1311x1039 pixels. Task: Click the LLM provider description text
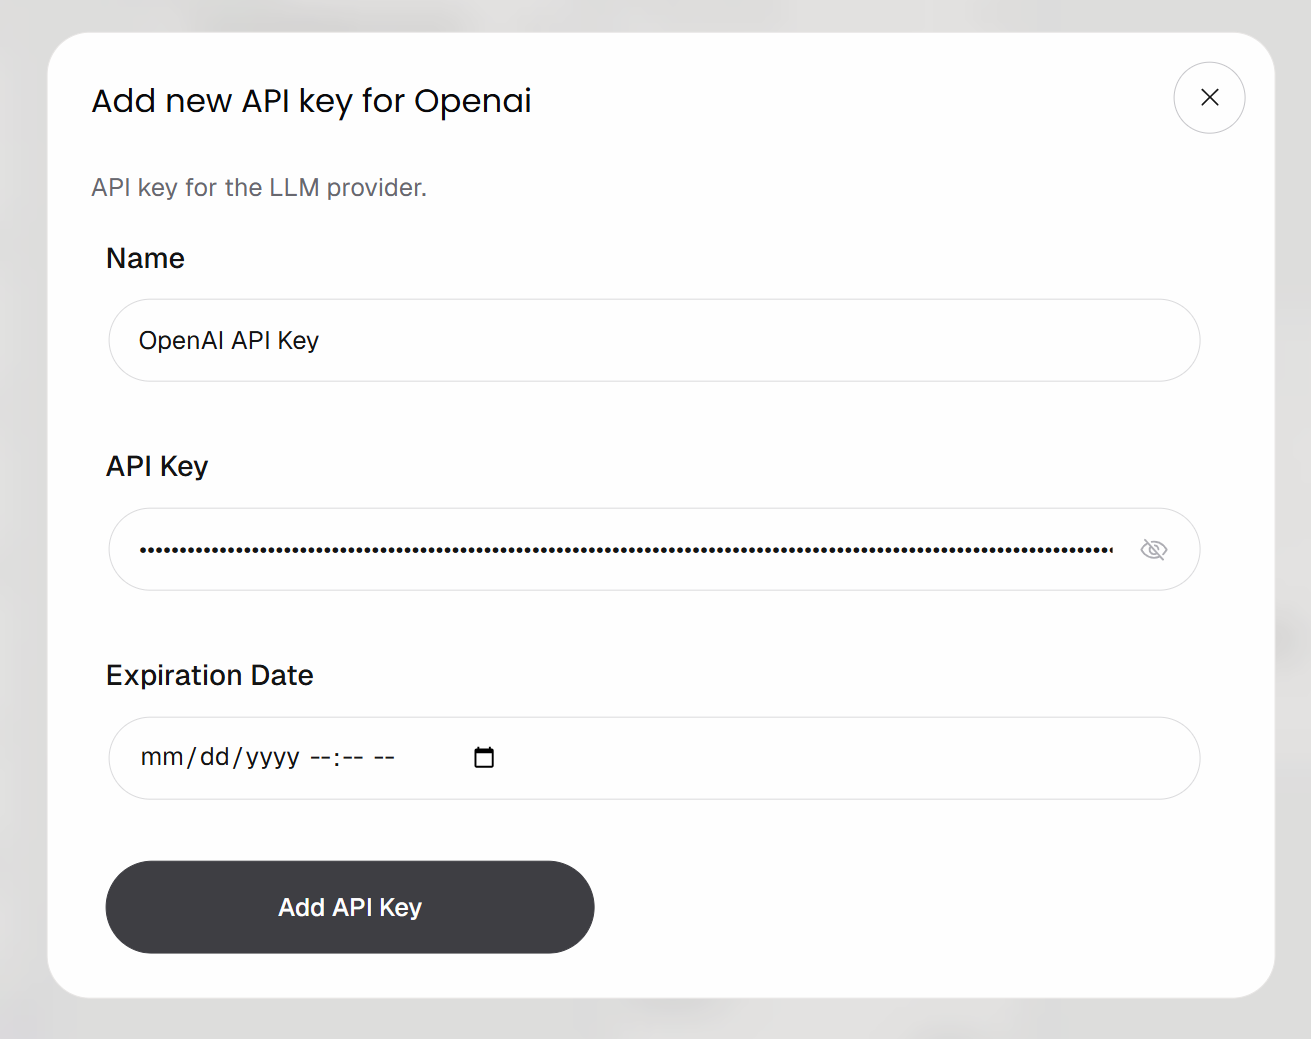[258, 187]
